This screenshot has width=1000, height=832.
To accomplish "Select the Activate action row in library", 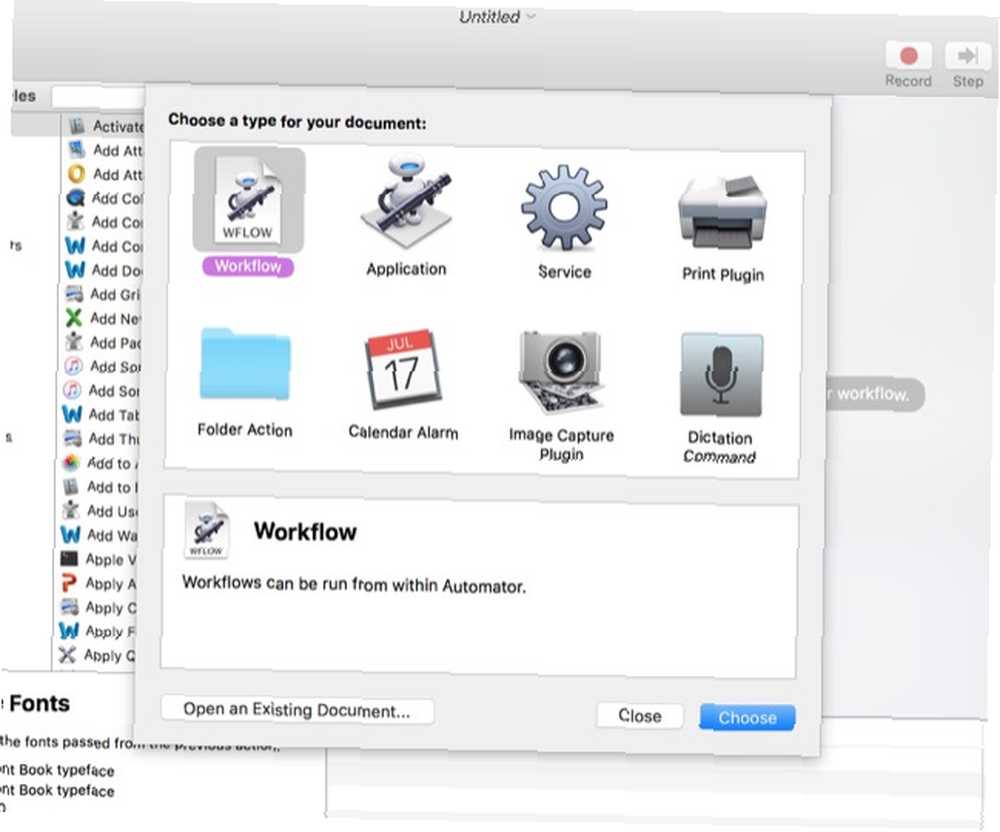I will point(106,126).
